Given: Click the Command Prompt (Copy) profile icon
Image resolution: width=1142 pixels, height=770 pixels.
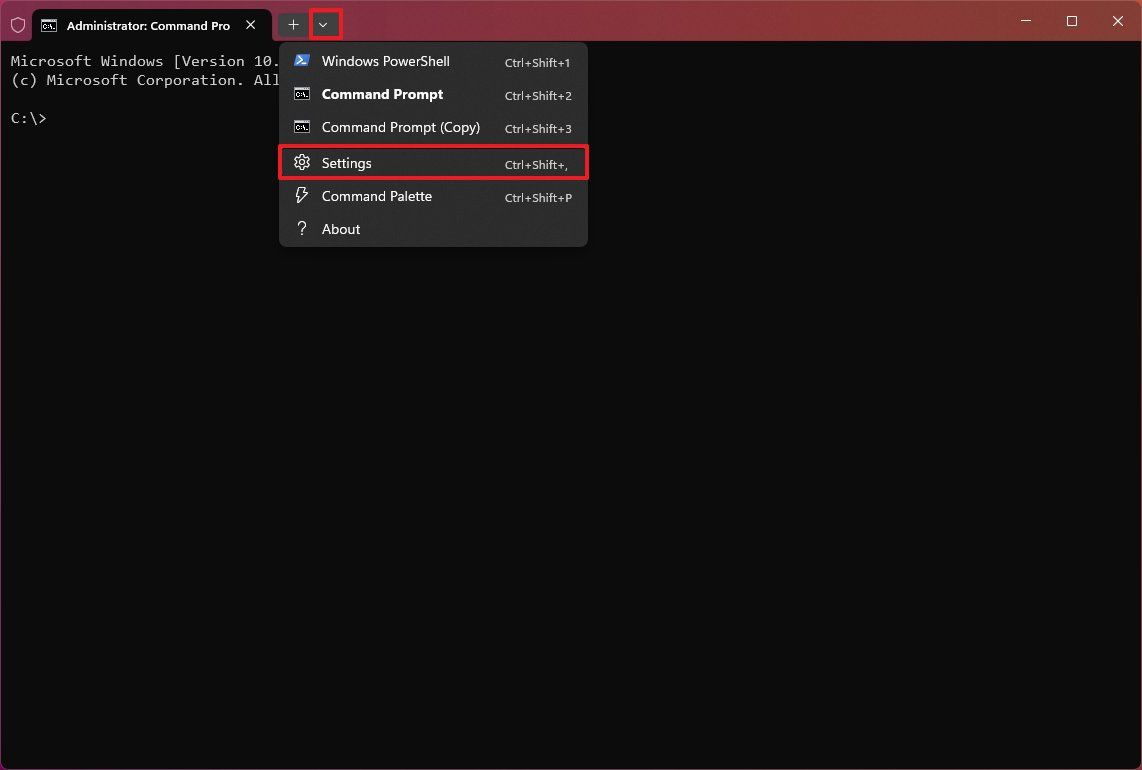Looking at the screenshot, I should coord(301,127).
